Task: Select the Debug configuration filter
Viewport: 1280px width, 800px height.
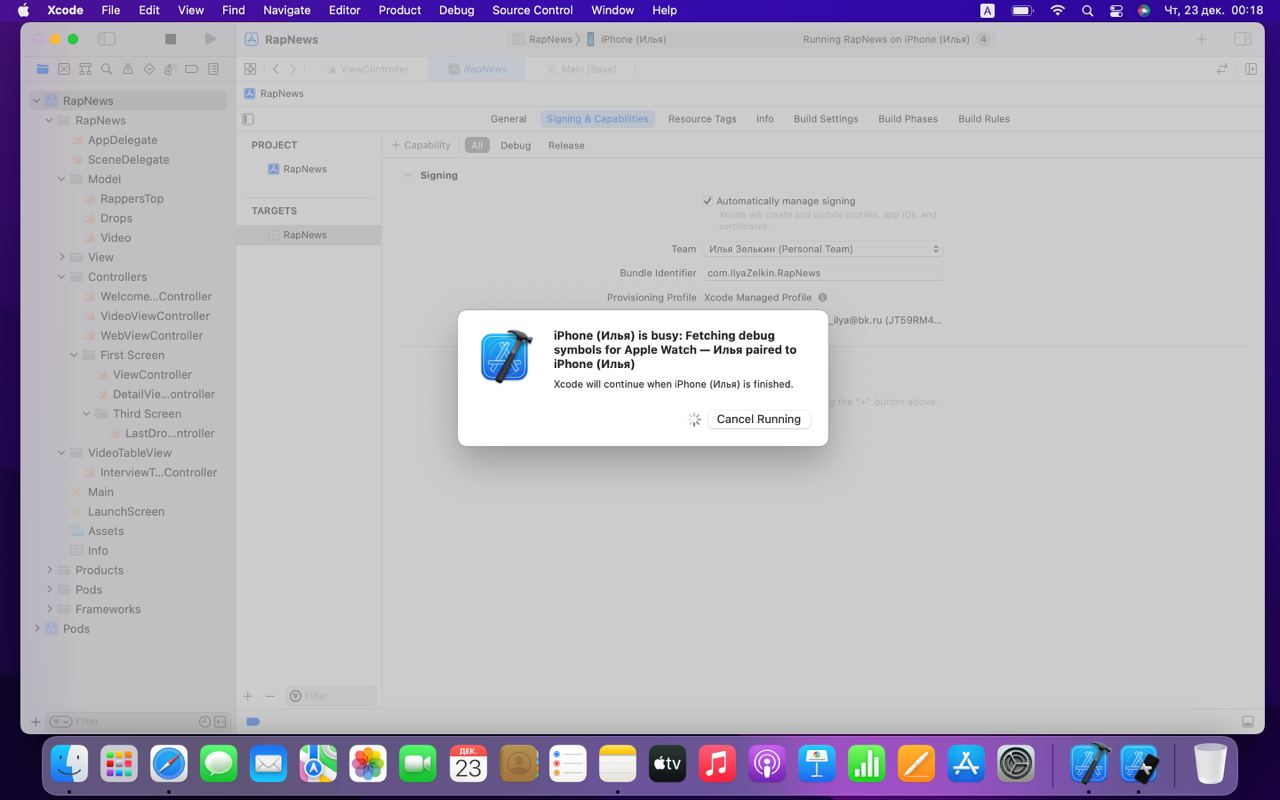Action: coord(516,145)
